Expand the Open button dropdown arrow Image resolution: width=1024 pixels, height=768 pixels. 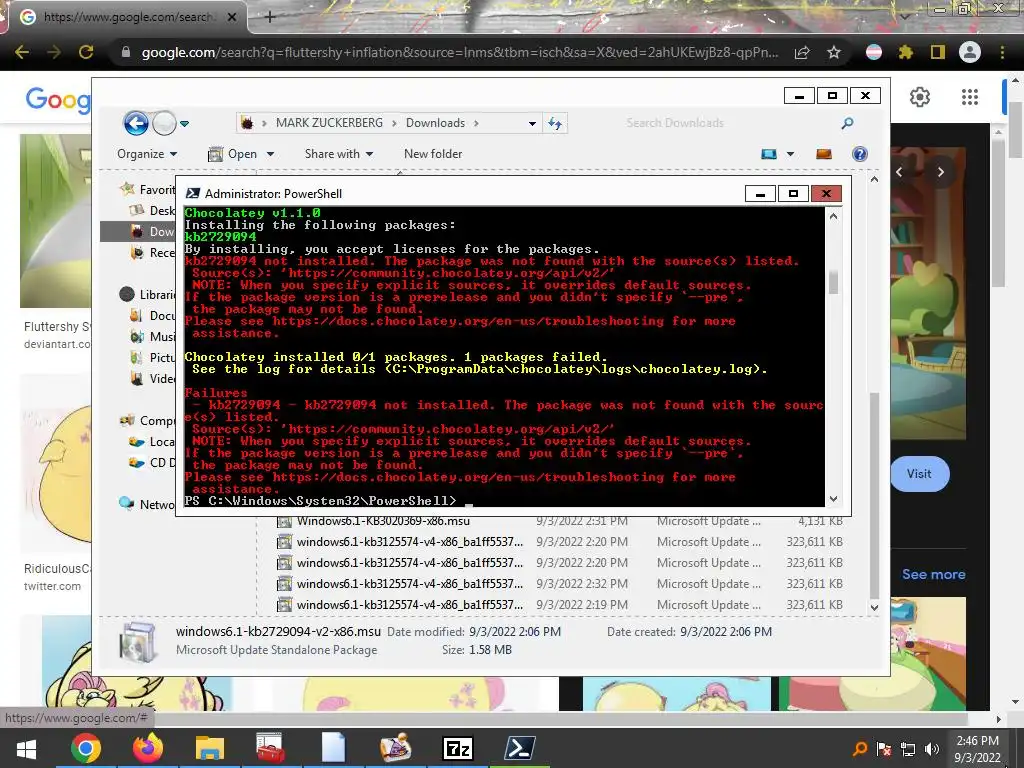point(270,155)
